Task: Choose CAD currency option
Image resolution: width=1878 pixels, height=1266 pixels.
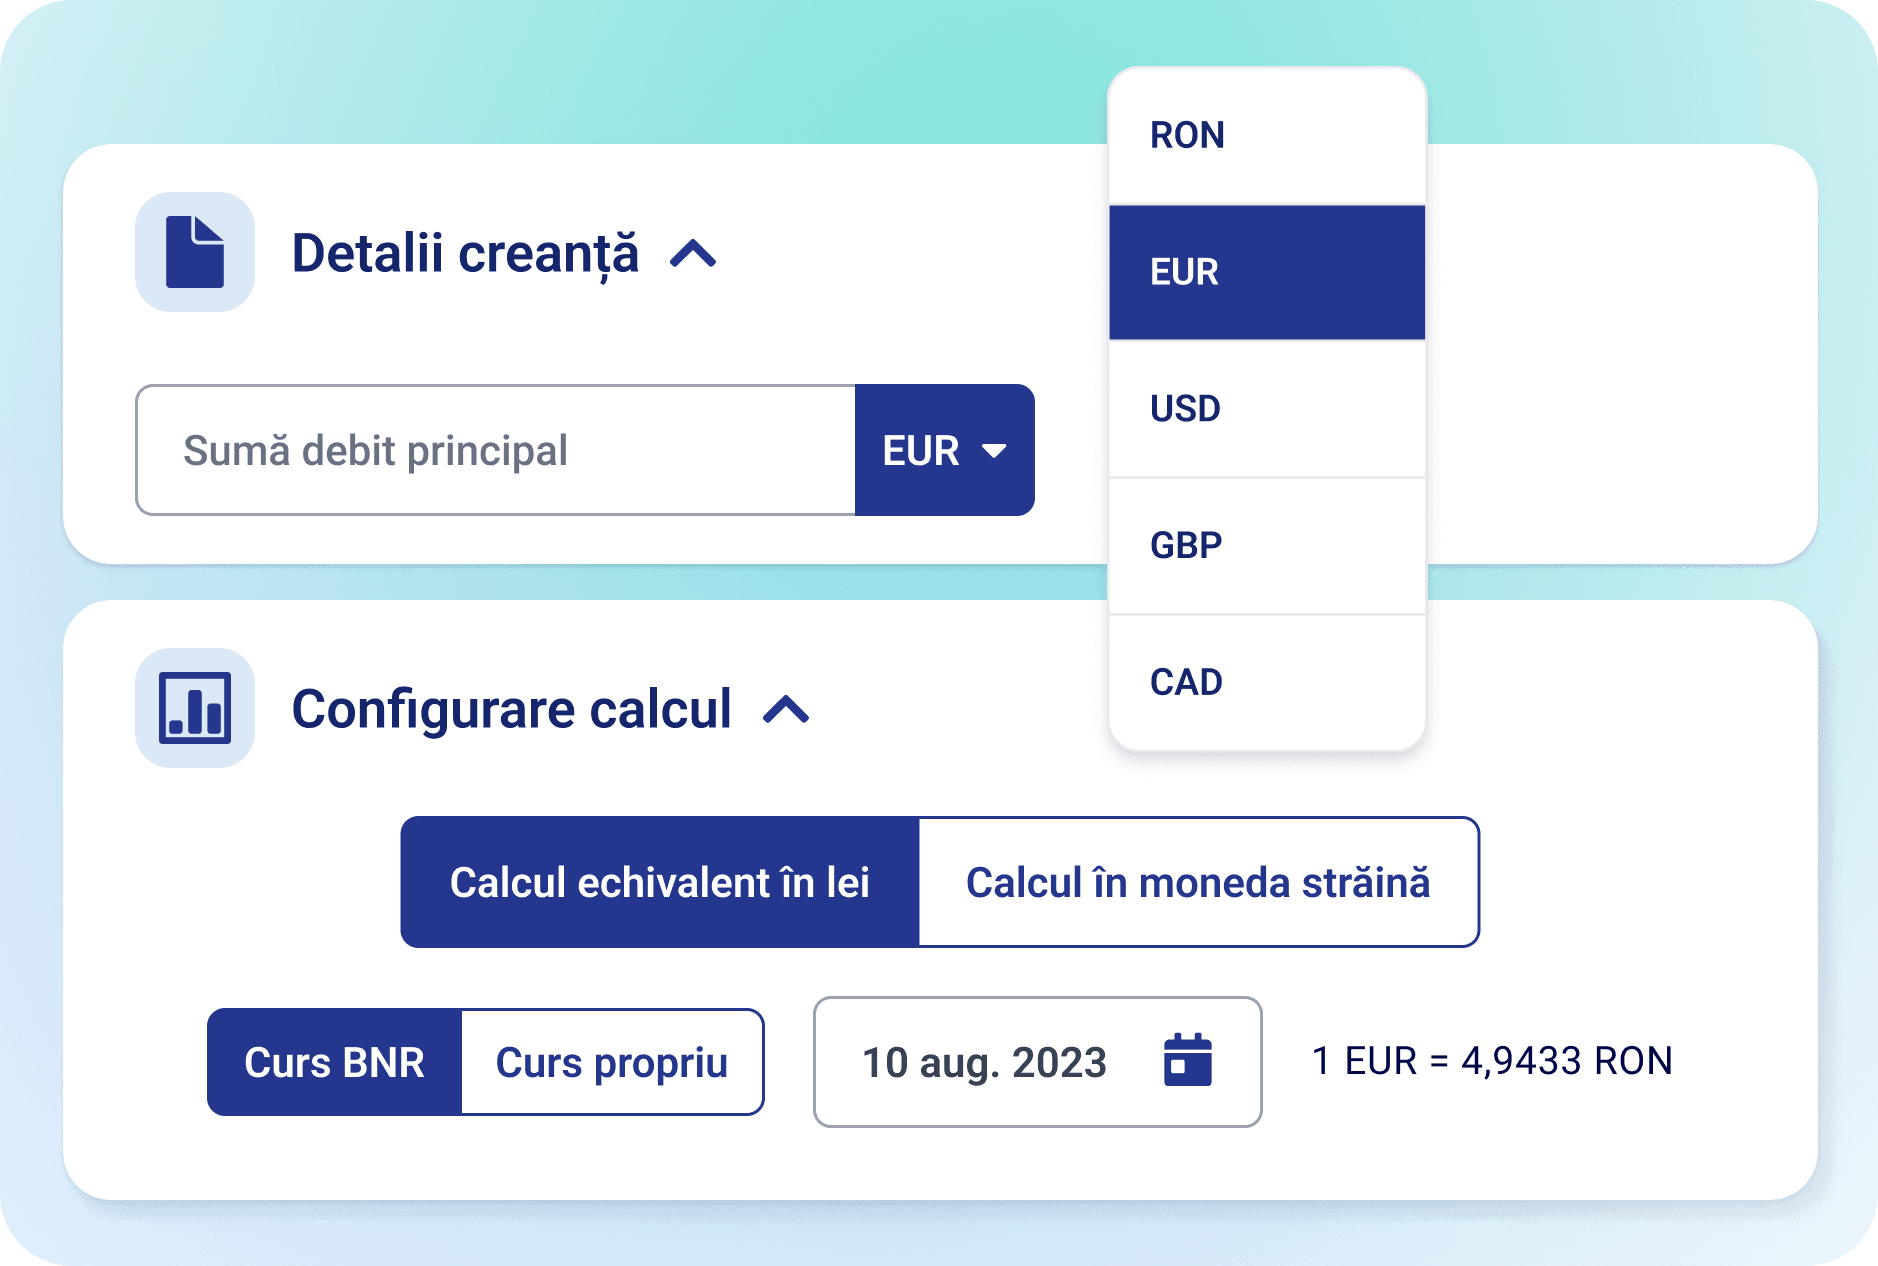Action: click(1266, 682)
